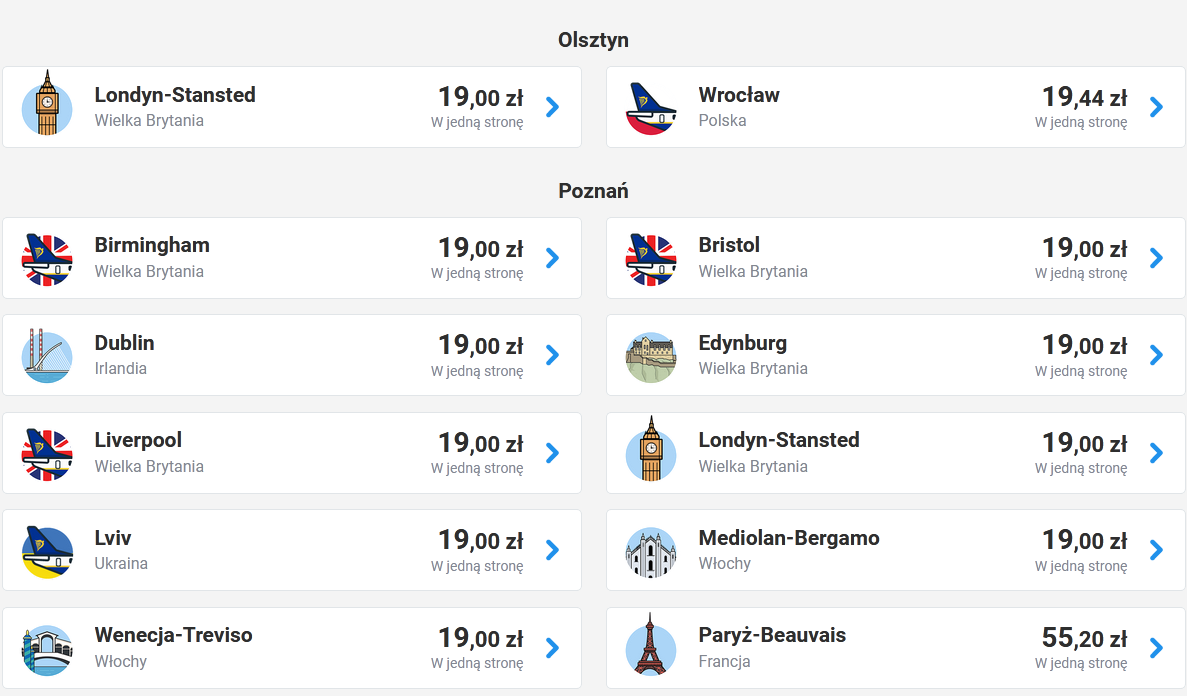
Task: Click the Big Ben icon under Olsztyn
Action: [x=47, y=104]
